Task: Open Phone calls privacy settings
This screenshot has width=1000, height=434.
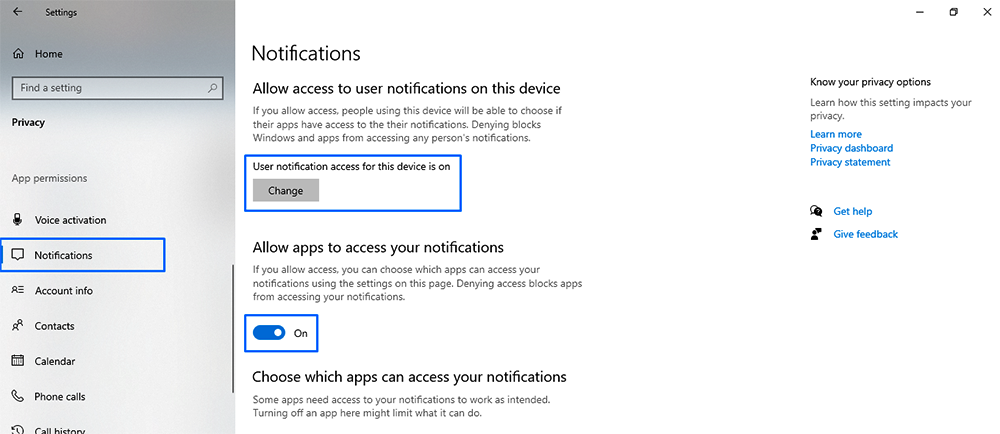Action: coord(59,396)
